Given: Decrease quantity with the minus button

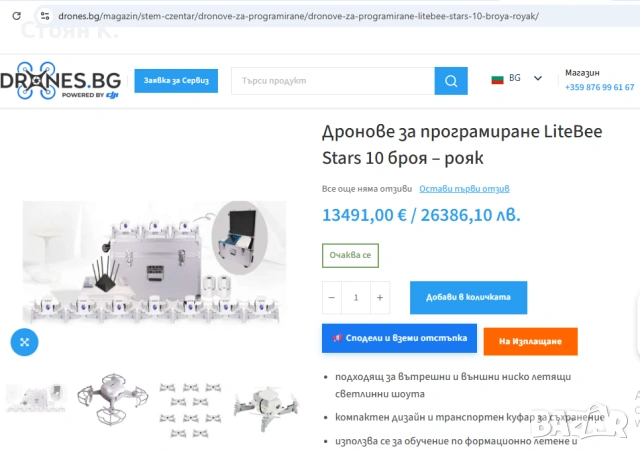Looking at the screenshot, I should tap(332, 298).
